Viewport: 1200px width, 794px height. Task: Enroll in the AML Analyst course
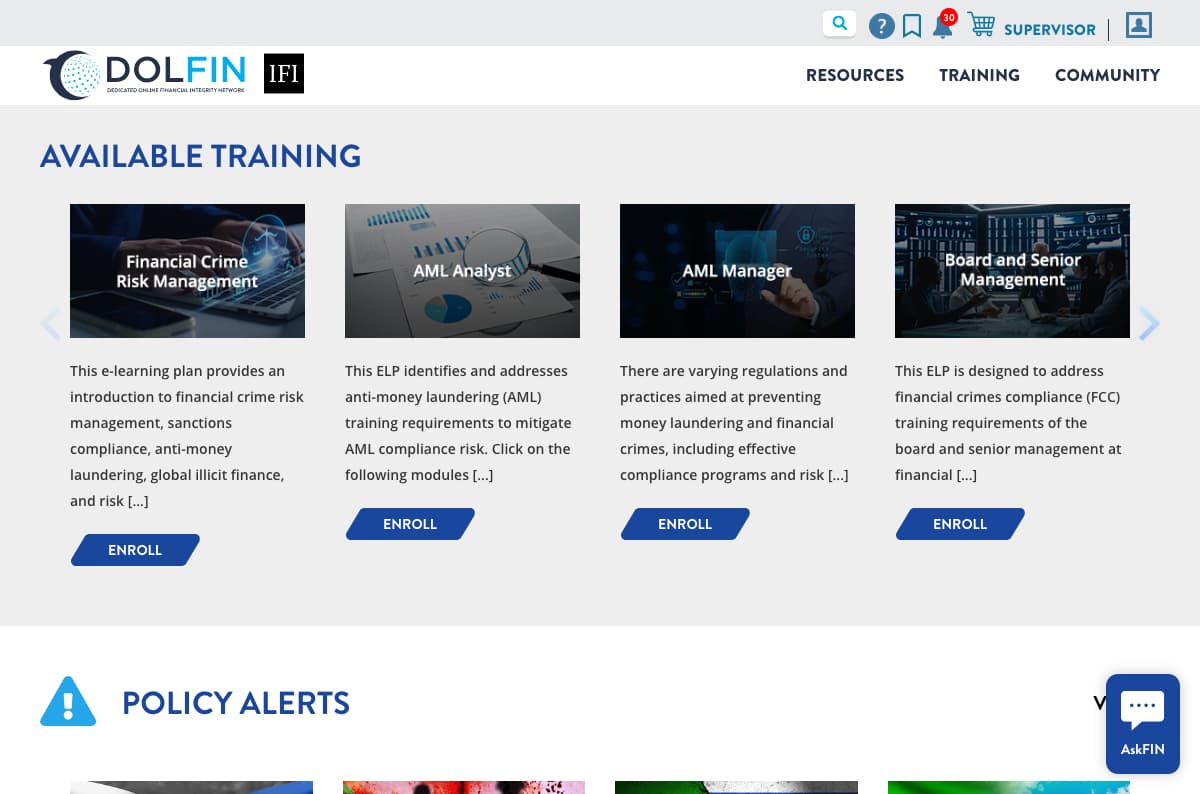(410, 523)
